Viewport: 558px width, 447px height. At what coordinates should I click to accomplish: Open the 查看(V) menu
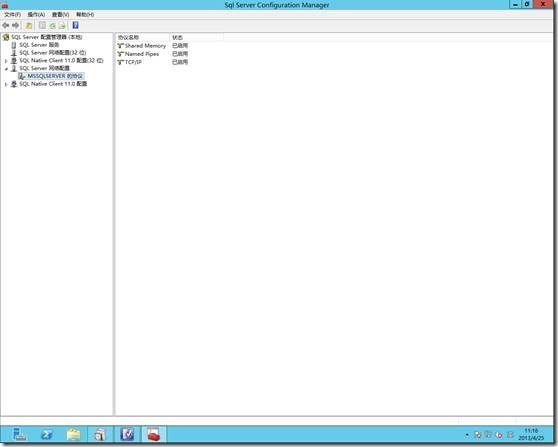point(60,15)
